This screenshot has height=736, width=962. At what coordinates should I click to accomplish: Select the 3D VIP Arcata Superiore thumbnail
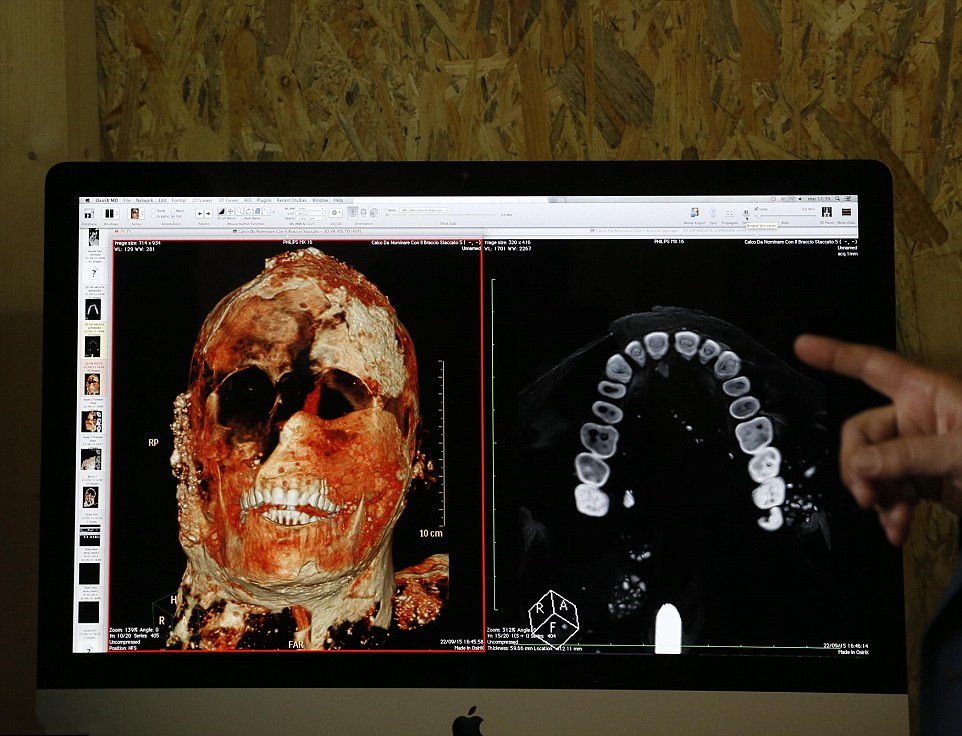pos(92,347)
